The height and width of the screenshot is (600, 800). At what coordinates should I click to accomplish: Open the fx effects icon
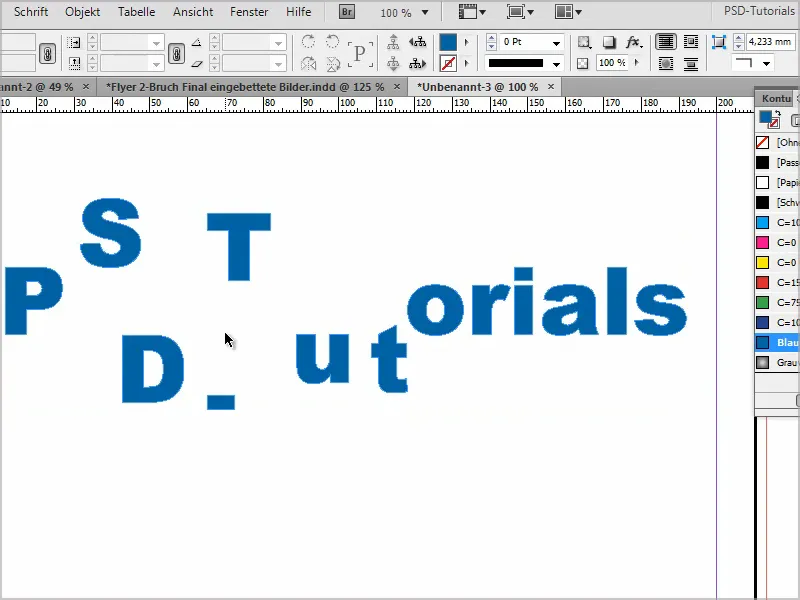point(633,42)
